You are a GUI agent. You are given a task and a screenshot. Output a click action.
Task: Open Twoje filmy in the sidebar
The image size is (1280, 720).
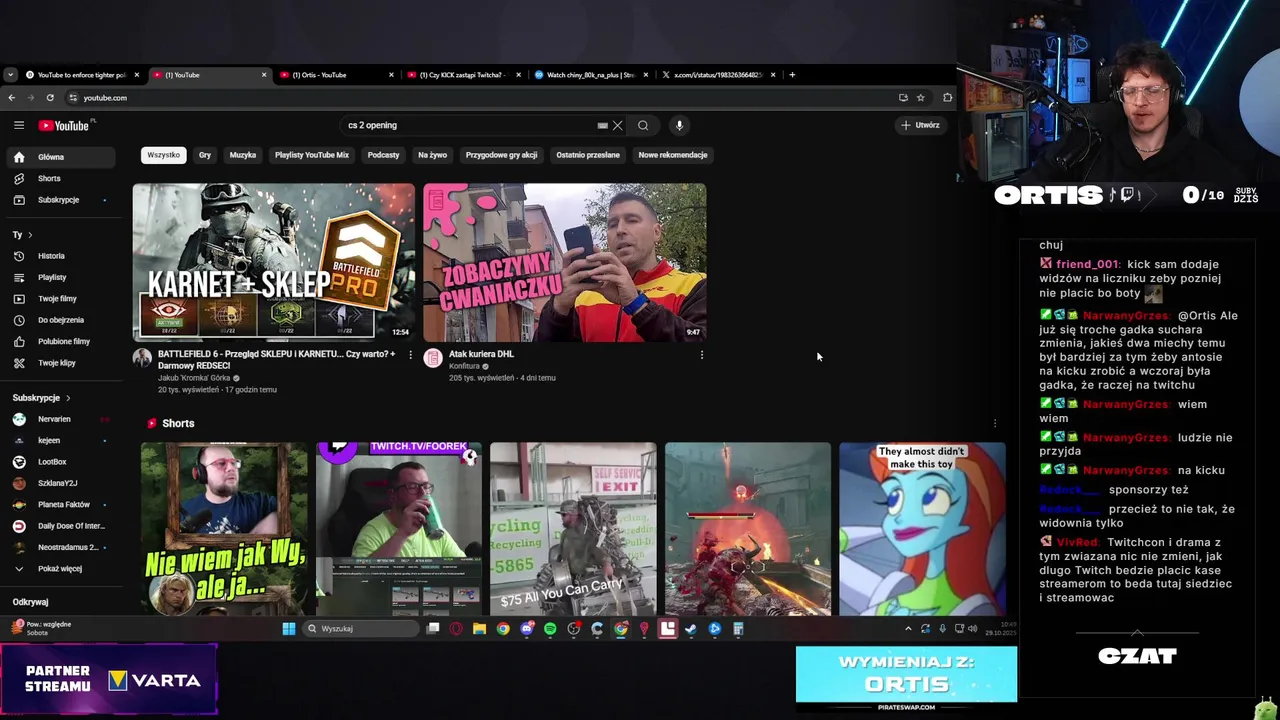pos(62,298)
